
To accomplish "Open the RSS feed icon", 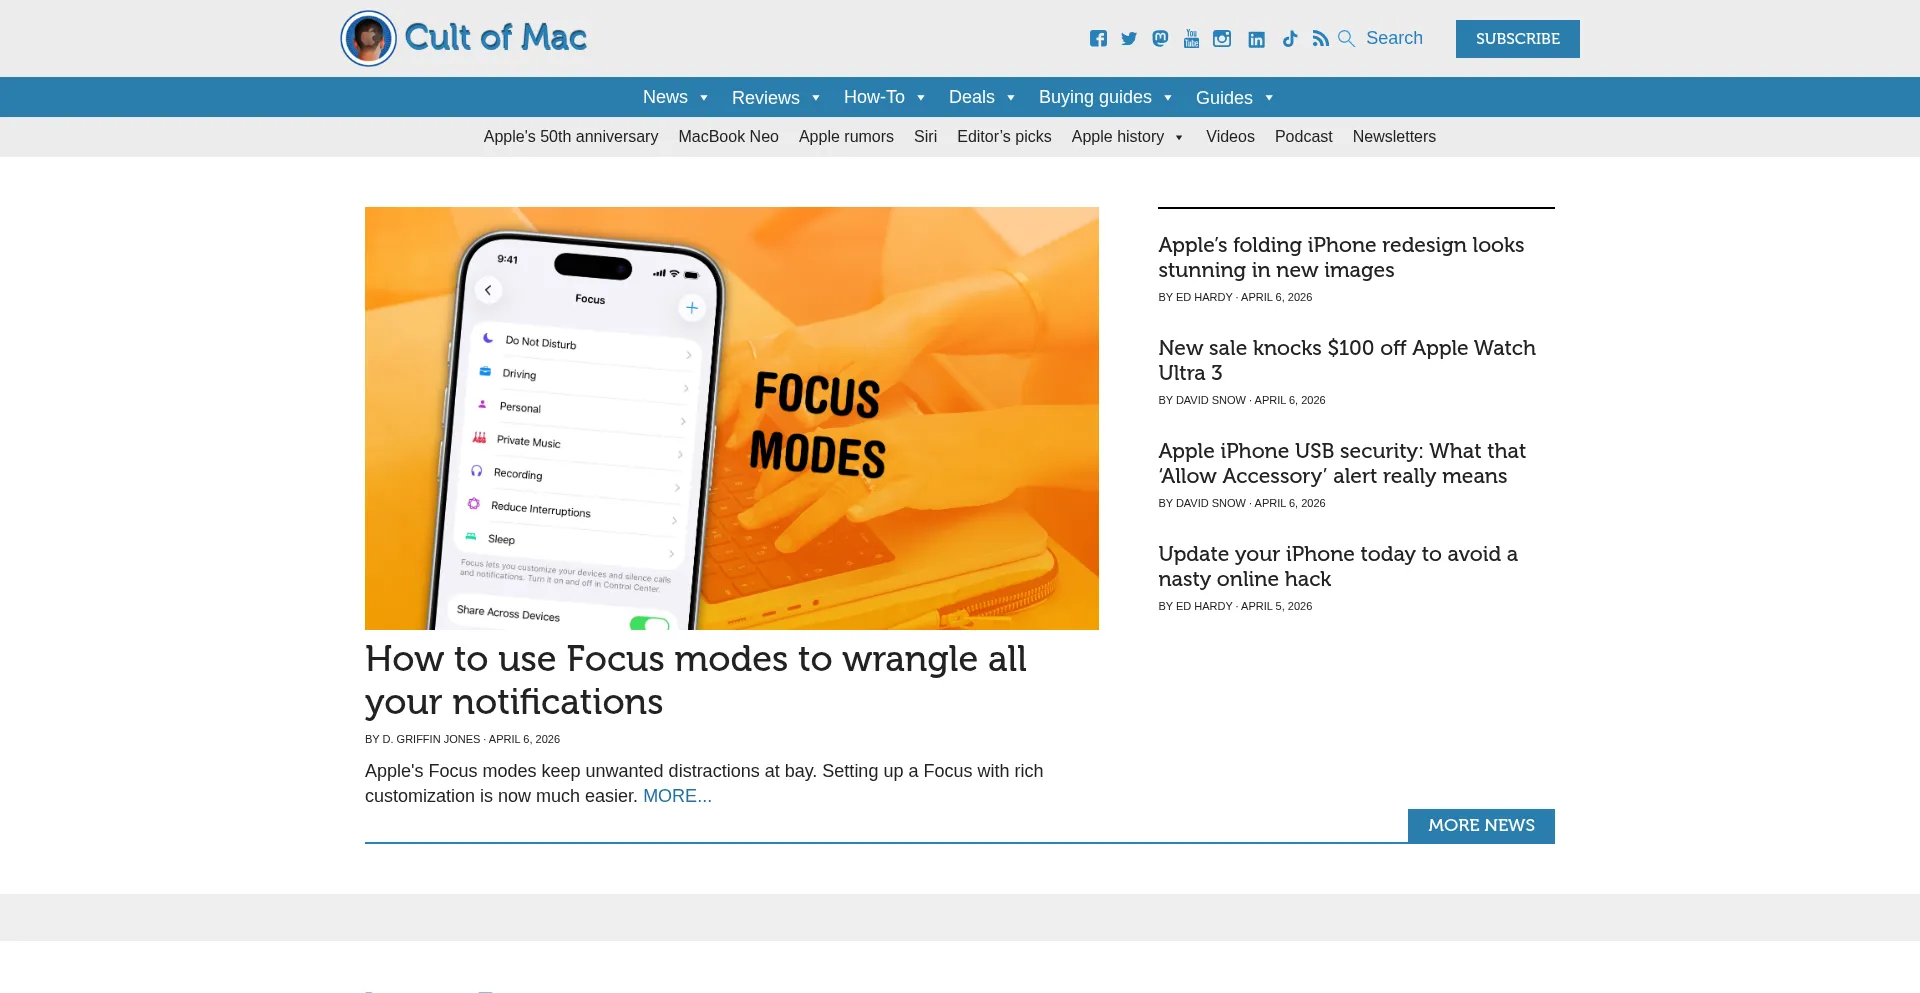I will [1321, 39].
